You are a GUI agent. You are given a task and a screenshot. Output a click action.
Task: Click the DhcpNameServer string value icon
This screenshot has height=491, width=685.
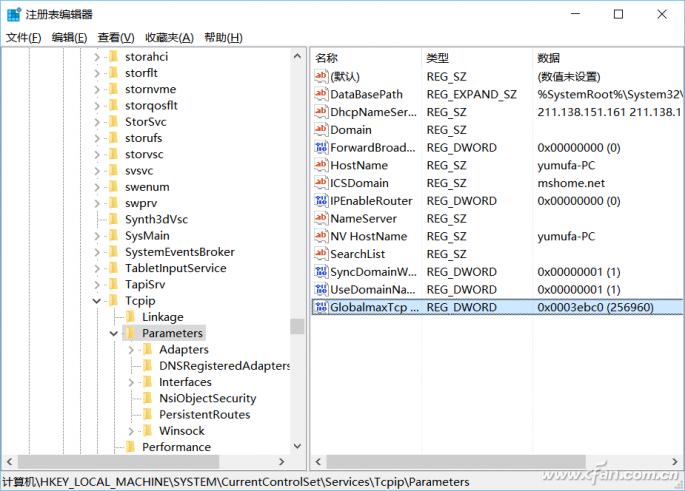[321, 112]
